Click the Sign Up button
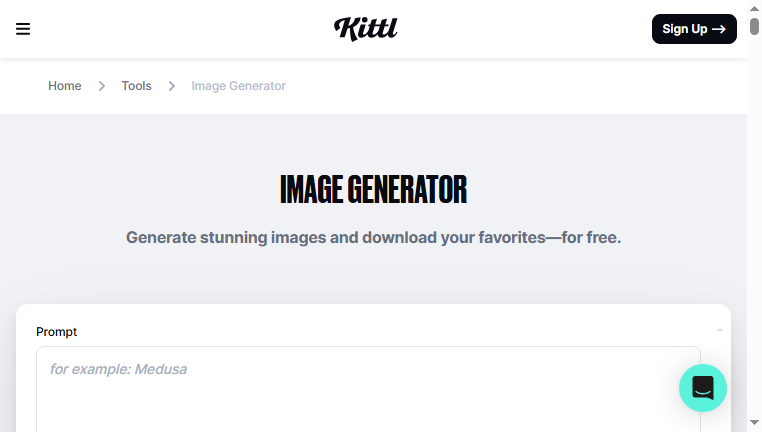The height and width of the screenshot is (432, 762). click(694, 29)
